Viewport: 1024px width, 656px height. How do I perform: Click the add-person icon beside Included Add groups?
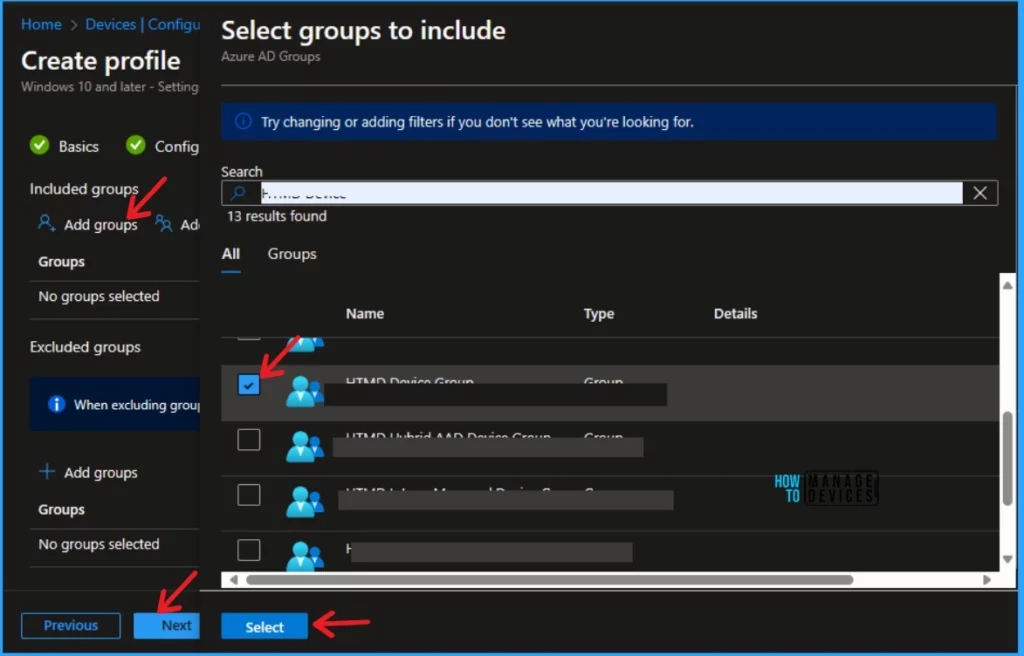46,223
